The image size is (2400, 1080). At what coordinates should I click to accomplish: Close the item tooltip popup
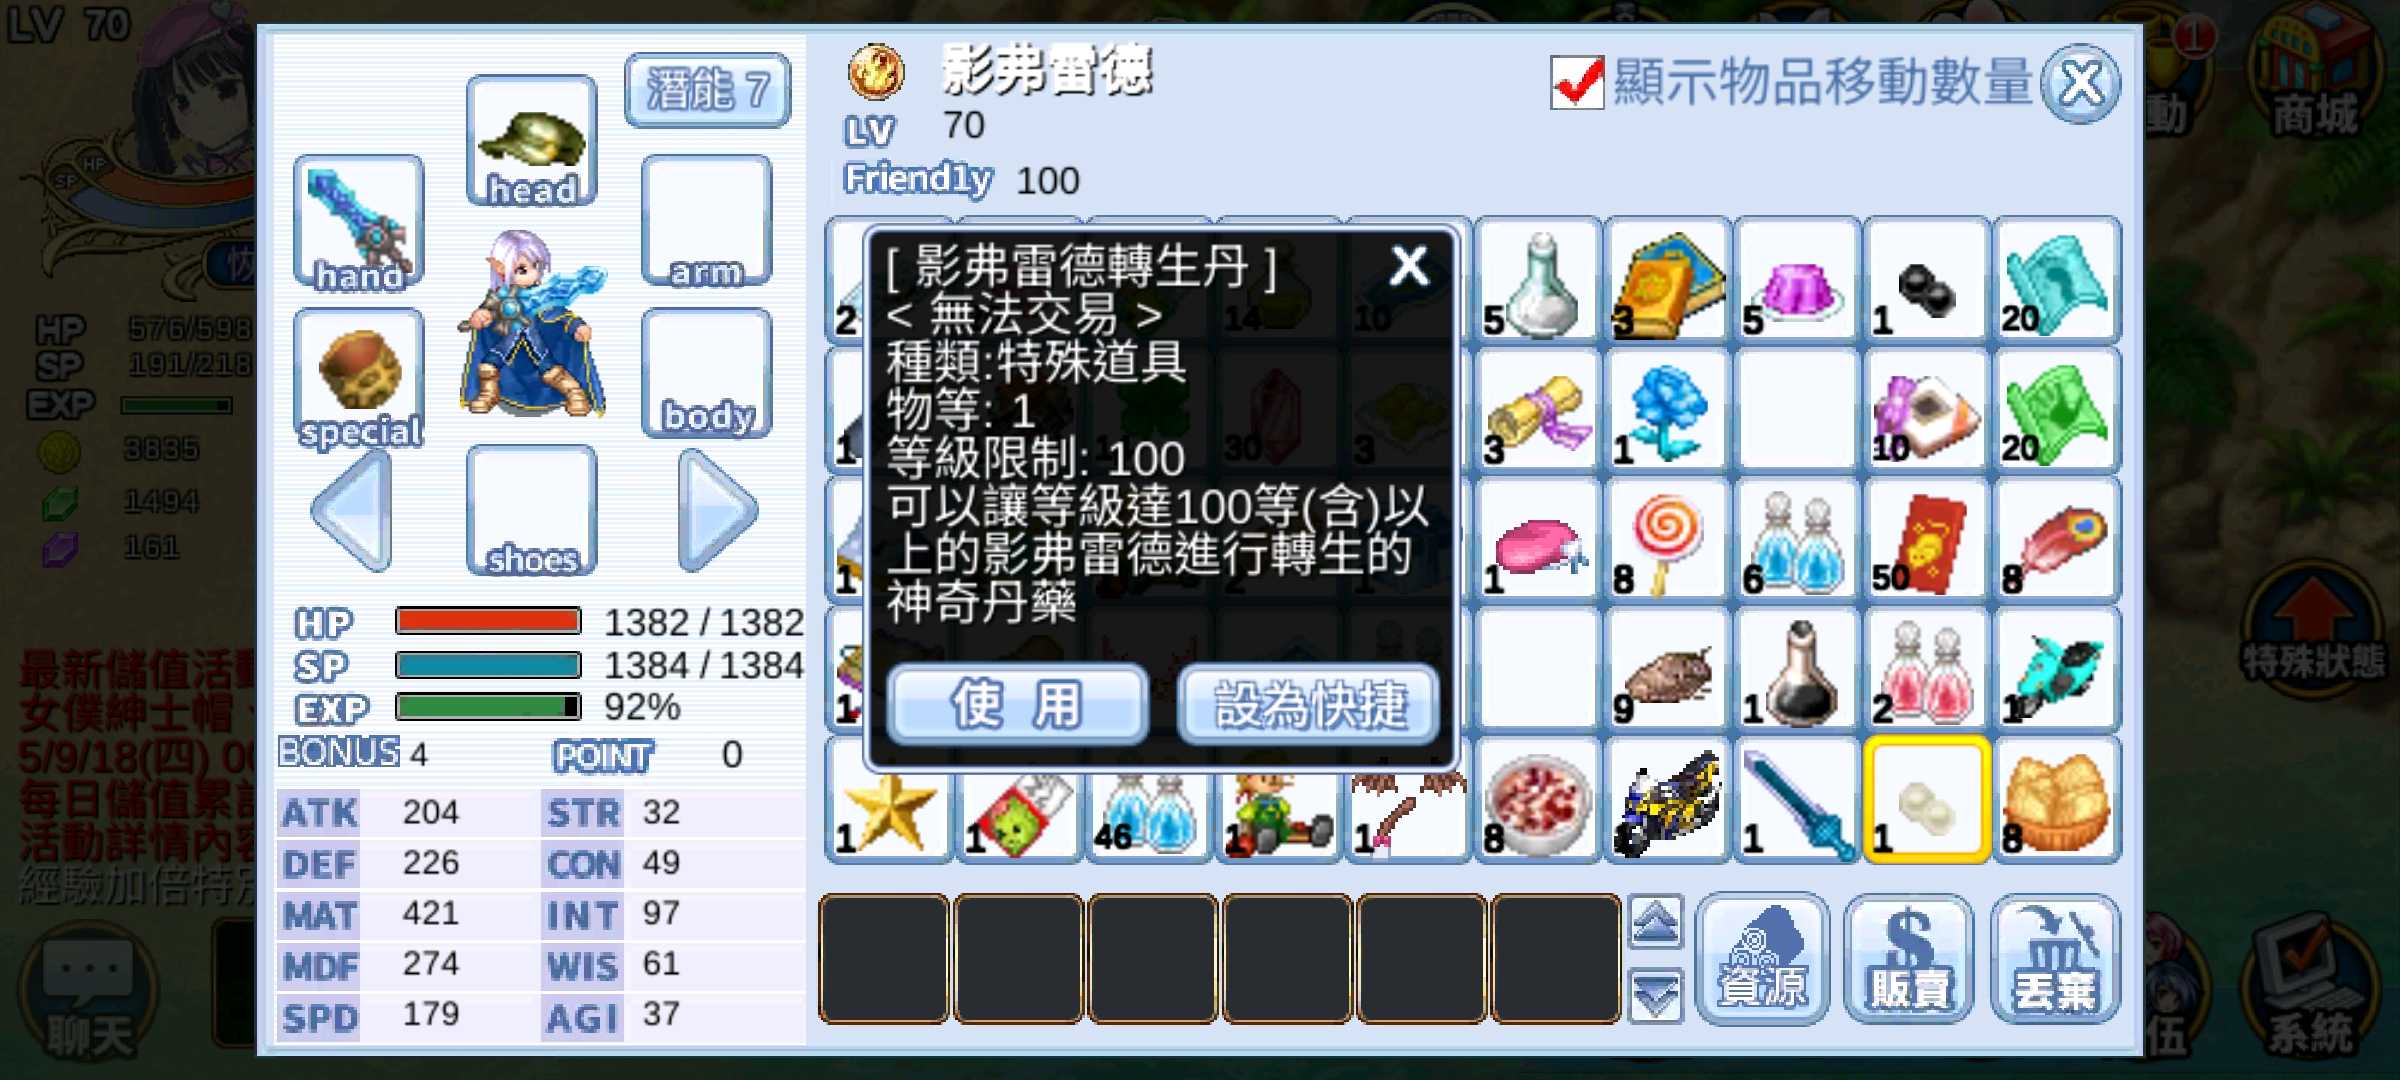1409,266
